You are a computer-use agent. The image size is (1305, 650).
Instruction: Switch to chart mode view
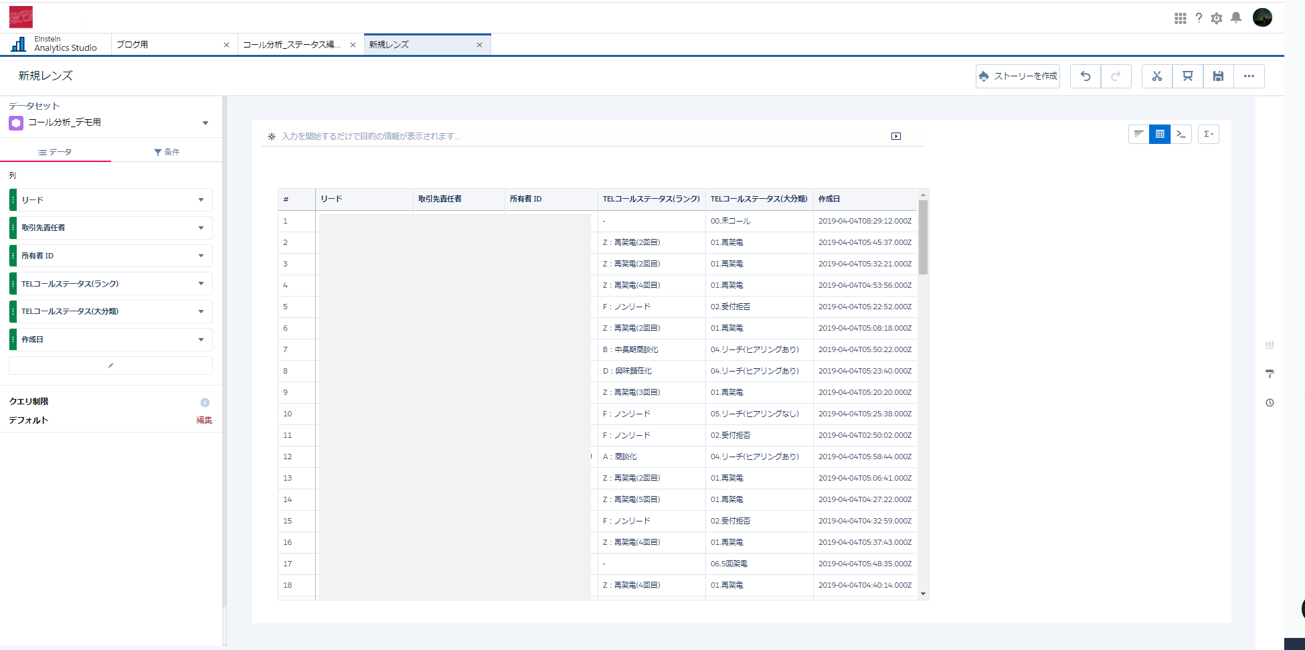click(1138, 134)
